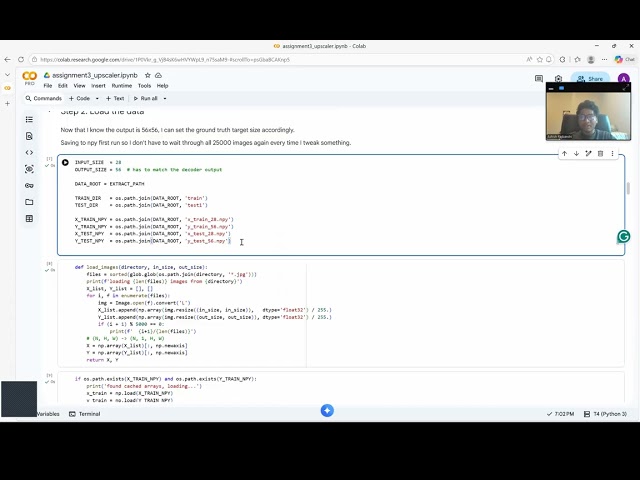The width and height of the screenshot is (640, 480).
Task: Open the blue Gemini sparkle button
Action: 327,411
